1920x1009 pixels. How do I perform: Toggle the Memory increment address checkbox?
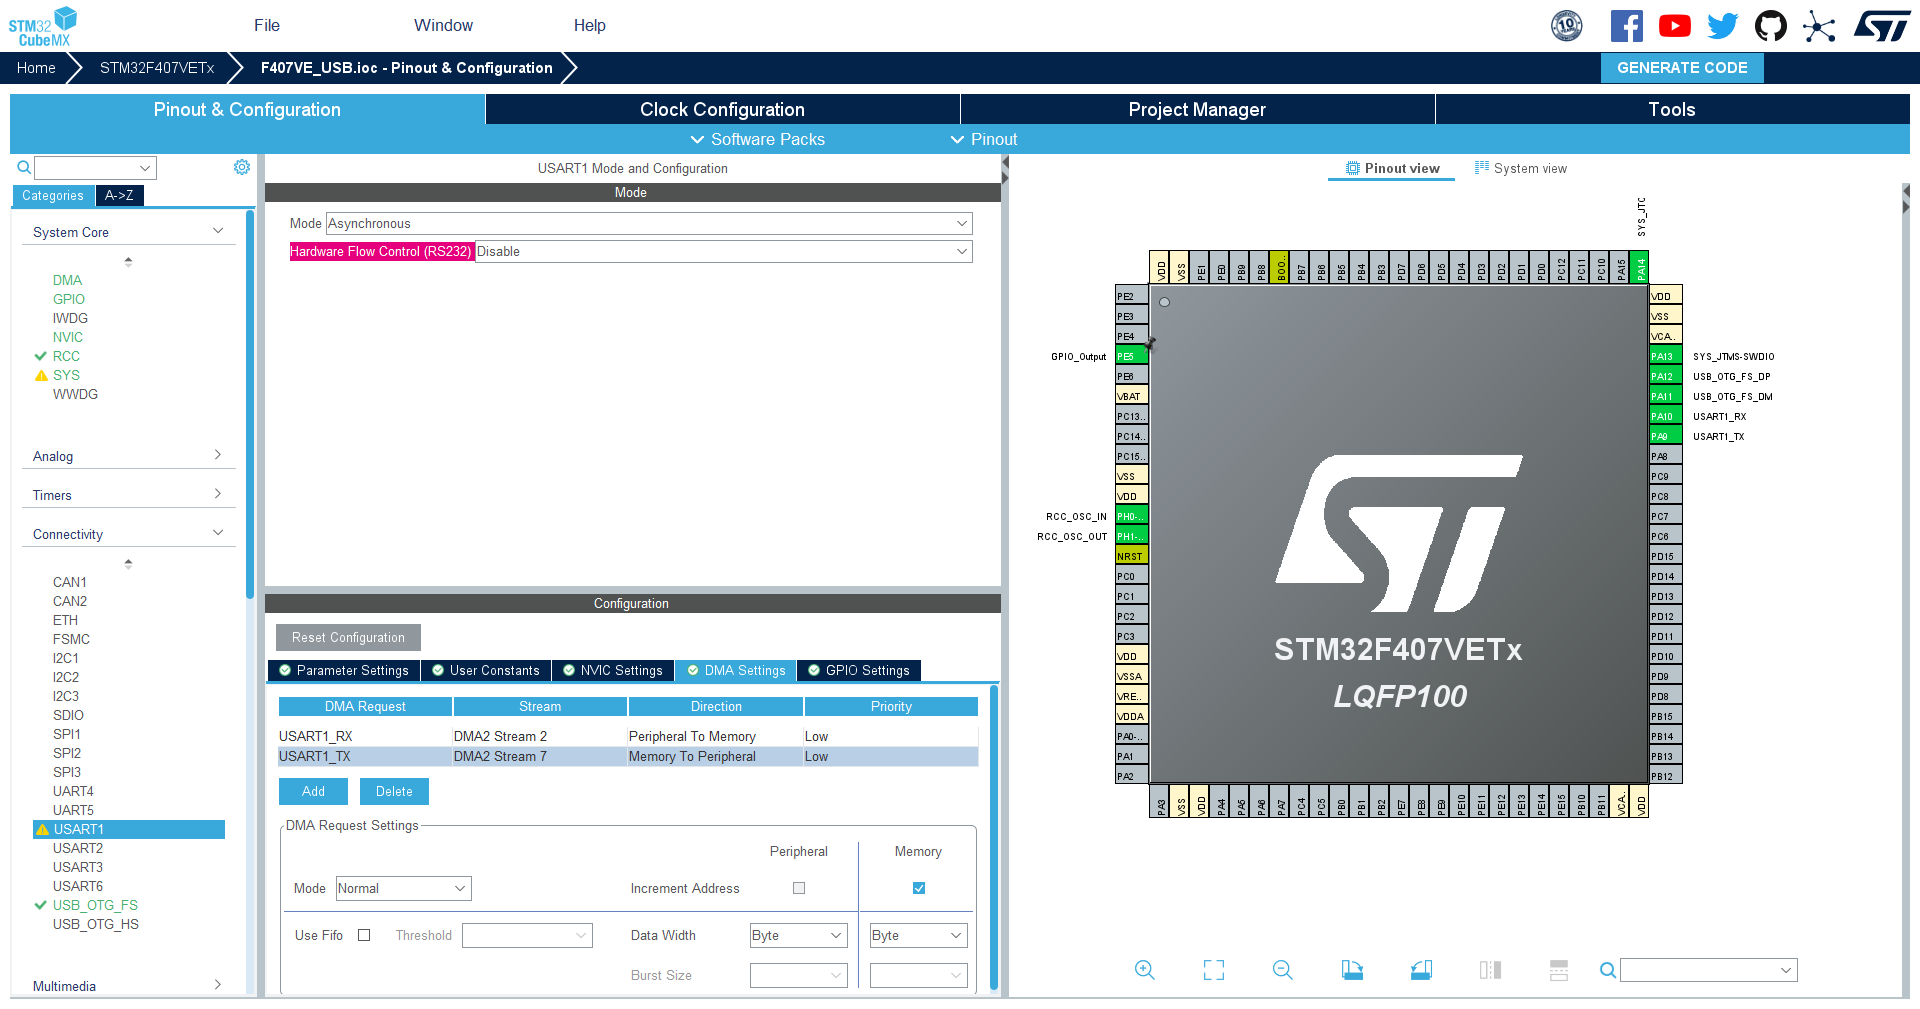[919, 888]
